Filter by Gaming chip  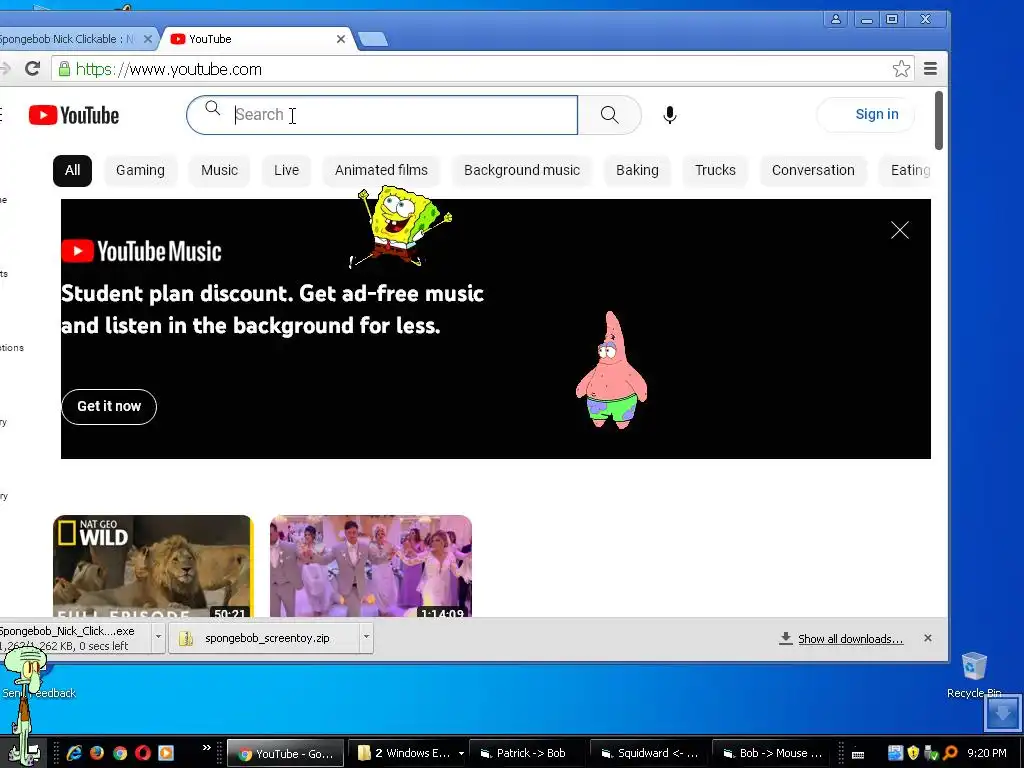point(140,170)
